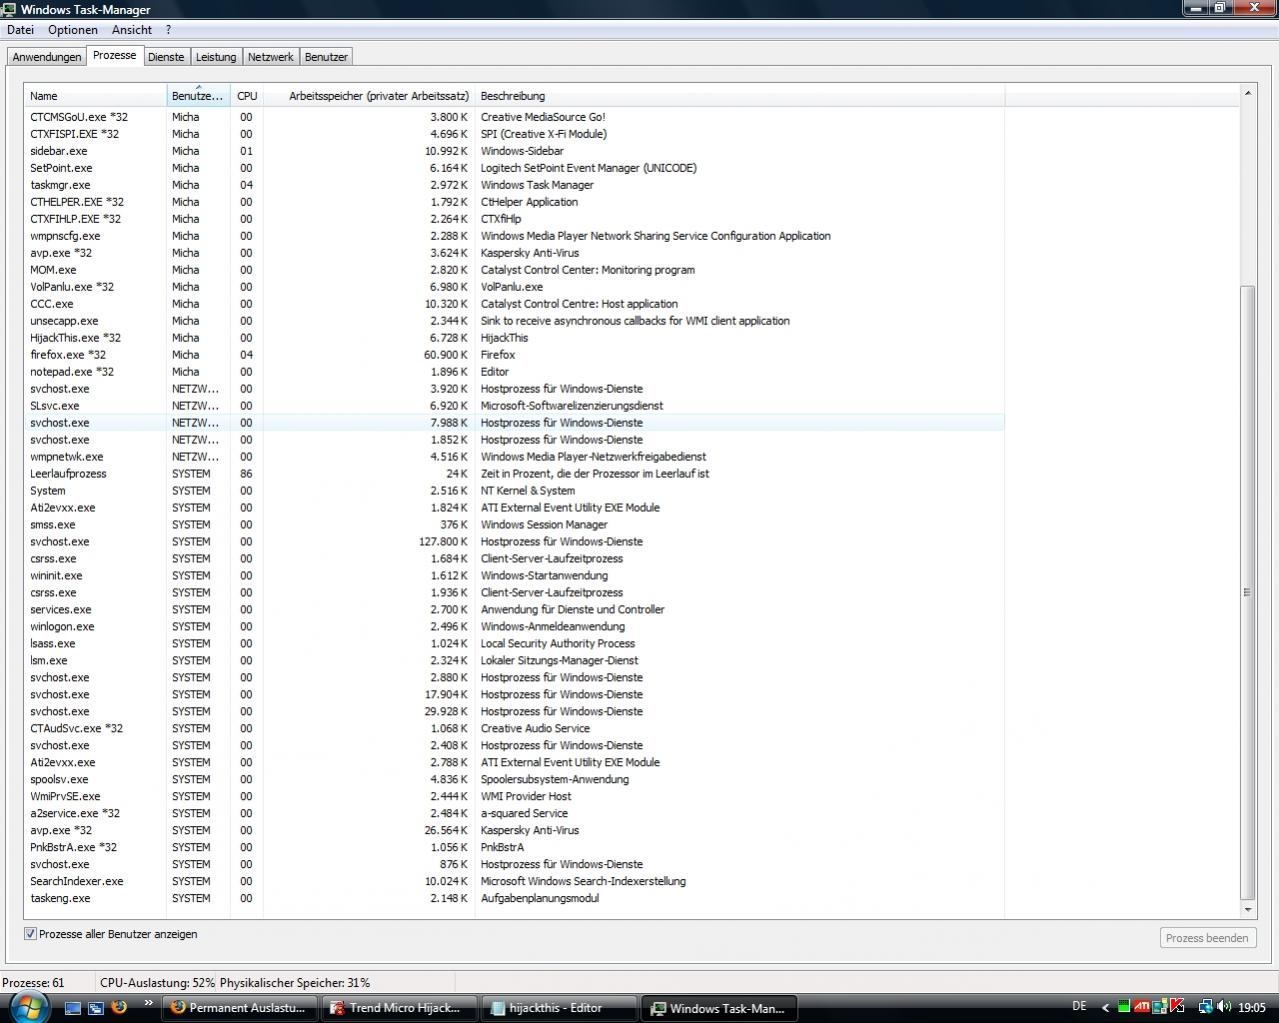Select the PnkBstrA.exe *32 process
1279x1023 pixels.
click(514, 848)
